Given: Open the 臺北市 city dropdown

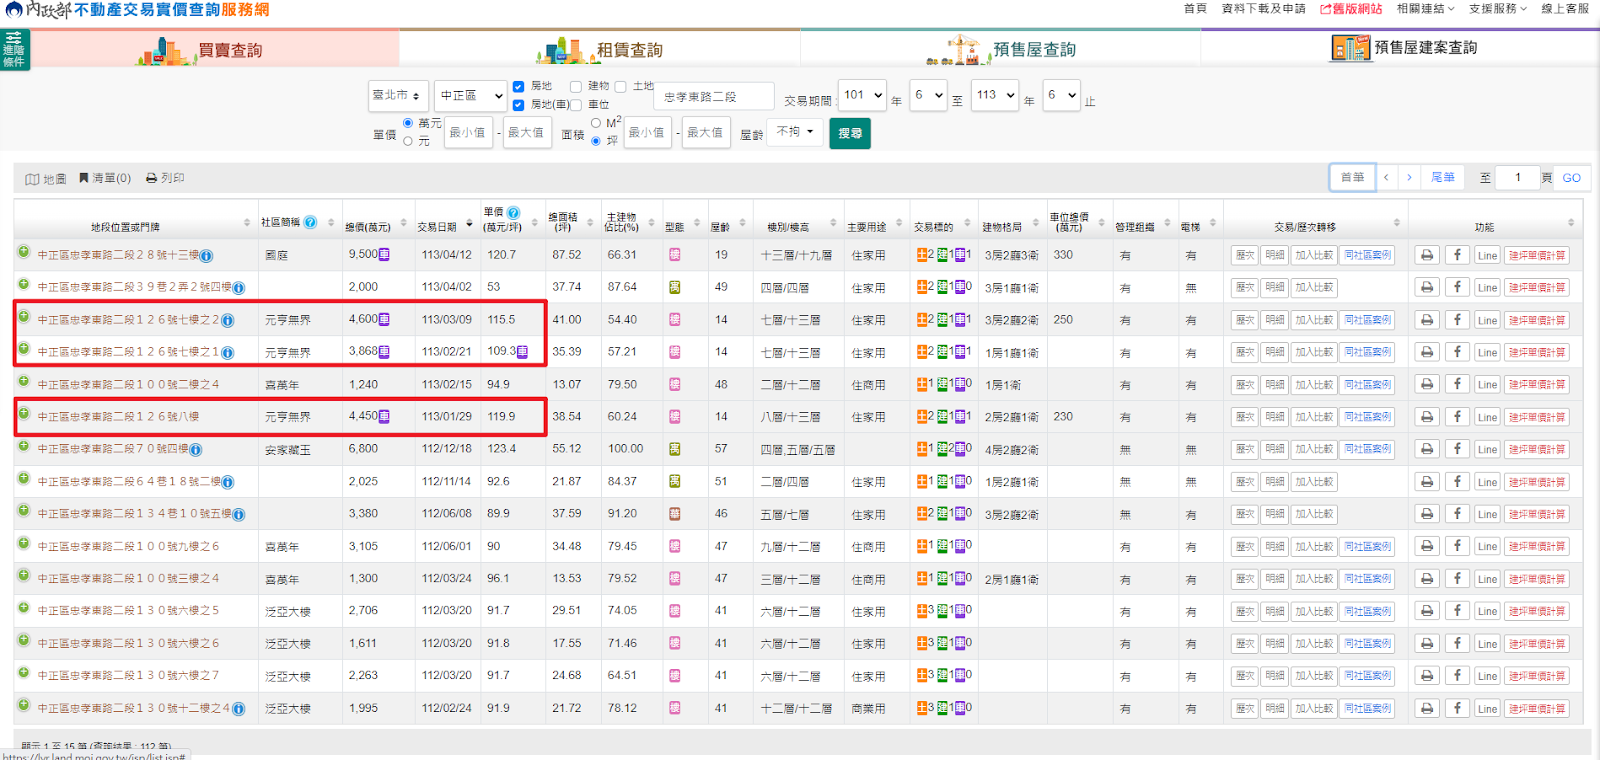Looking at the screenshot, I should pos(398,96).
